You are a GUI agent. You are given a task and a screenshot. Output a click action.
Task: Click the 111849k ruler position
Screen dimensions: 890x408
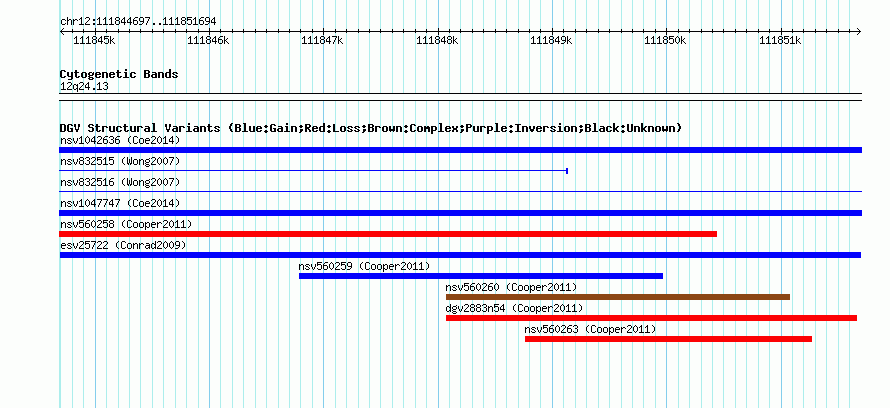tap(551, 40)
